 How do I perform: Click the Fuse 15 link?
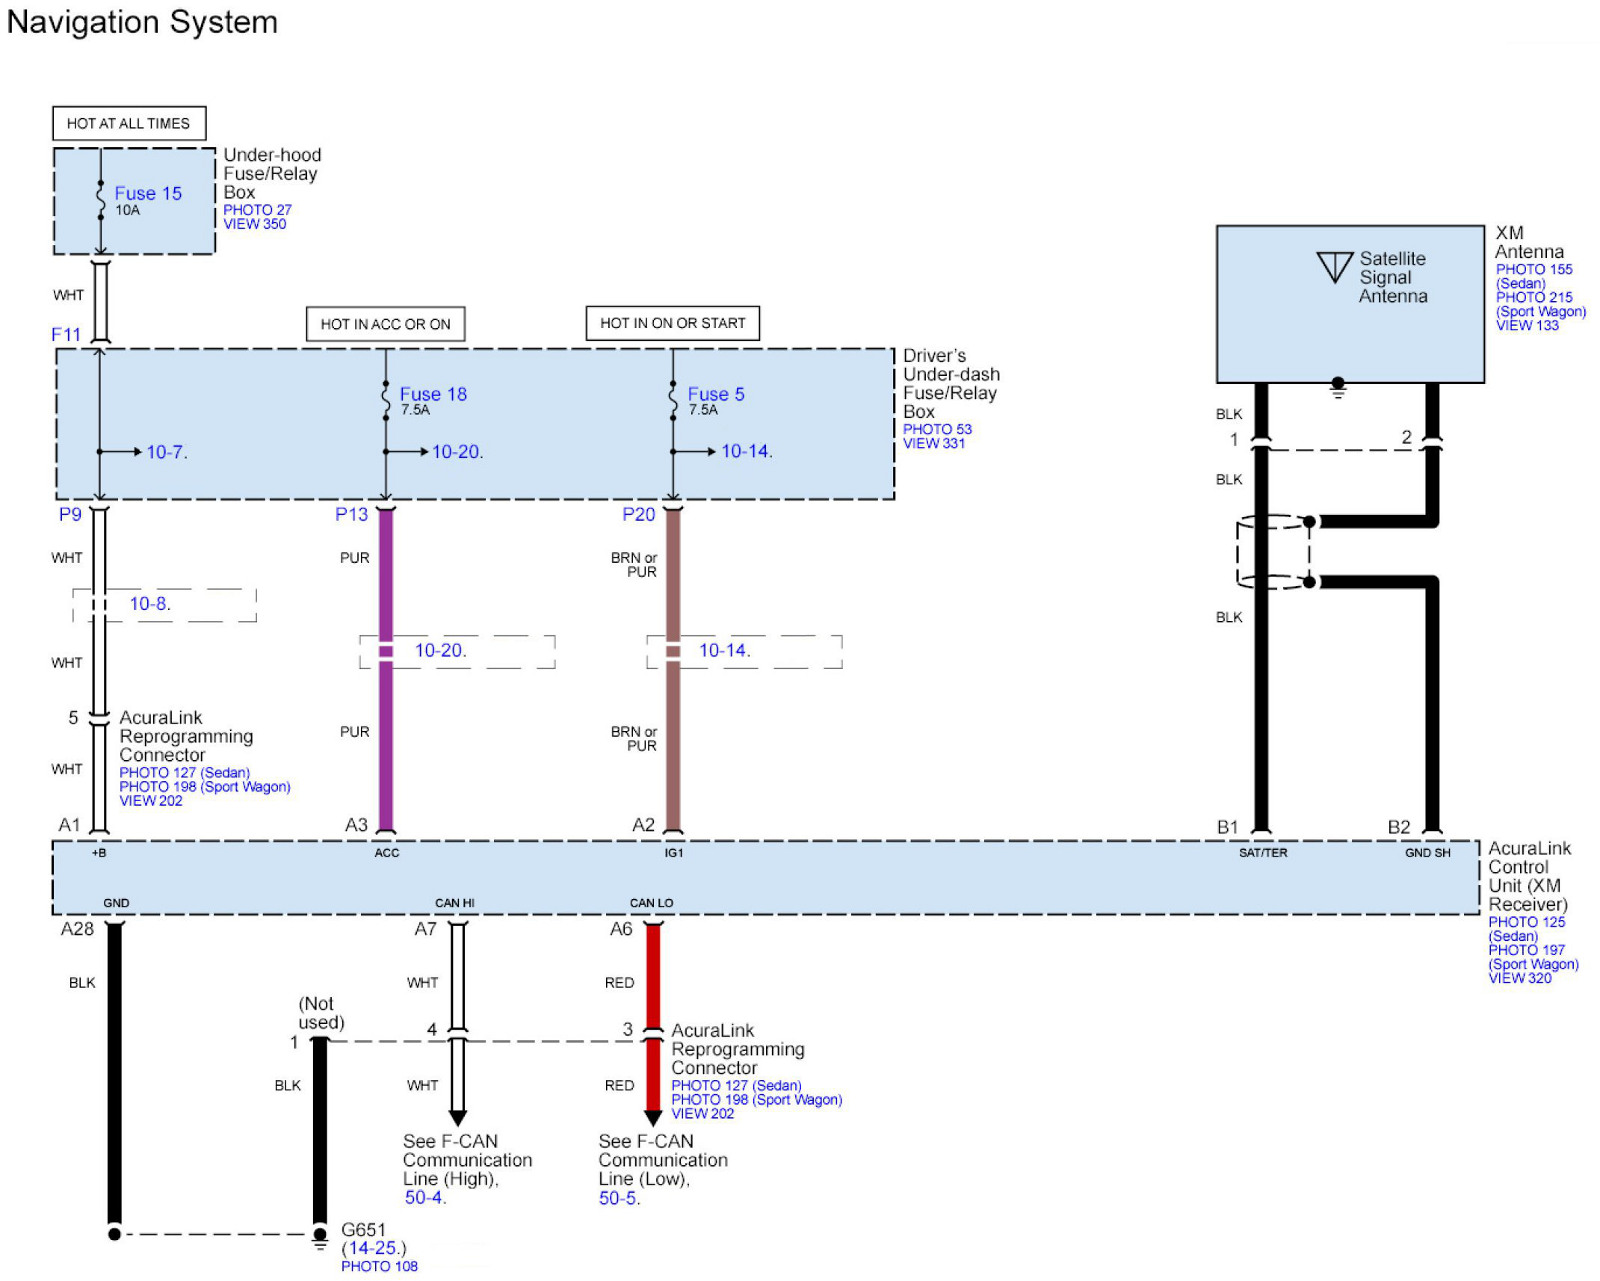148,193
